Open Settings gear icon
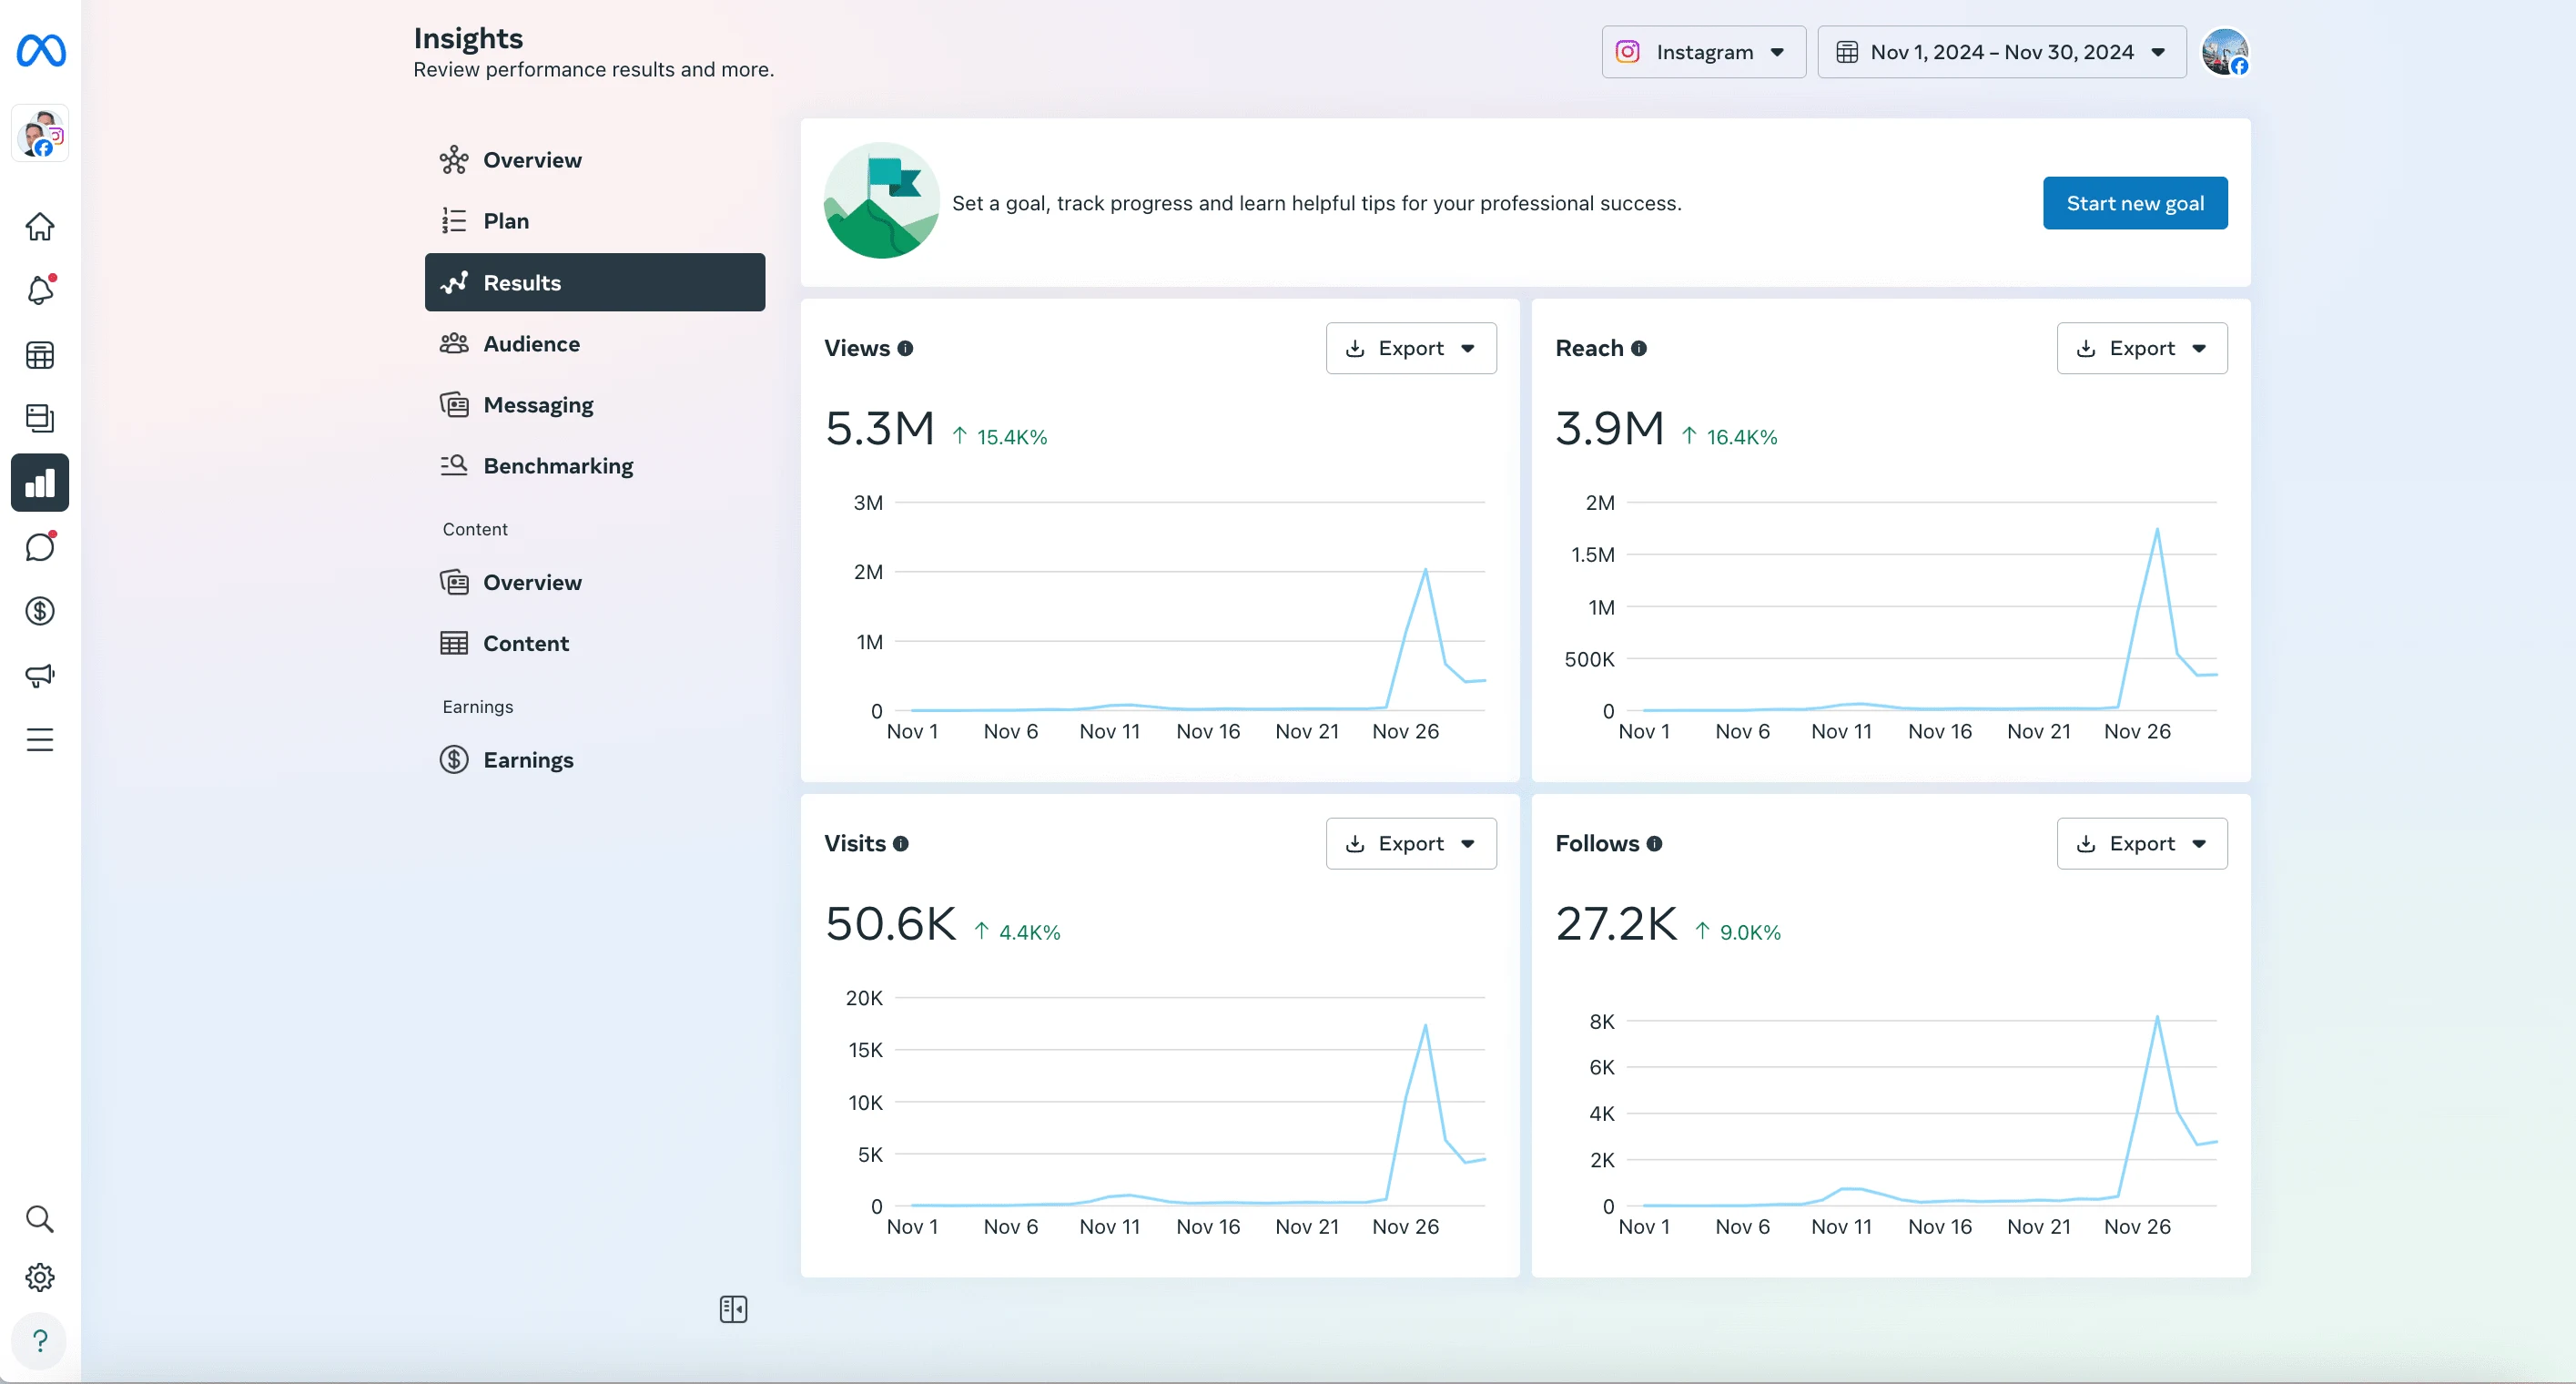Screen dimensions: 2576x1384 click(40, 1277)
